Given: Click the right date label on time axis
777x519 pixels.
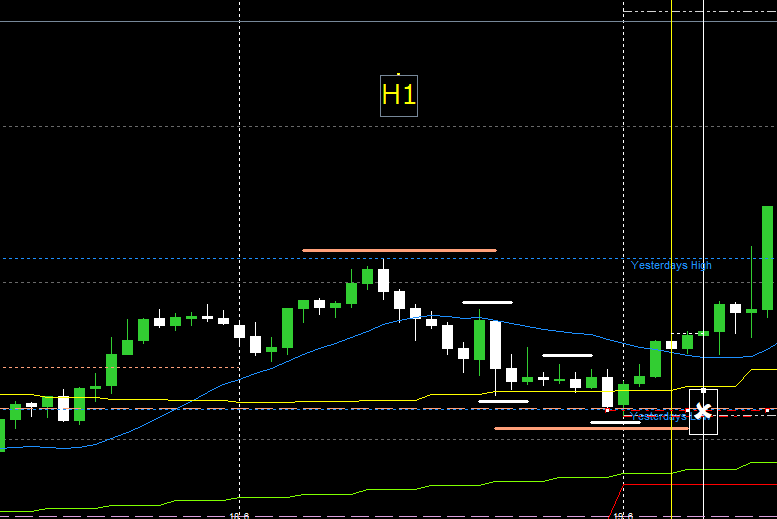Looking at the screenshot, I should (x=623, y=515).
